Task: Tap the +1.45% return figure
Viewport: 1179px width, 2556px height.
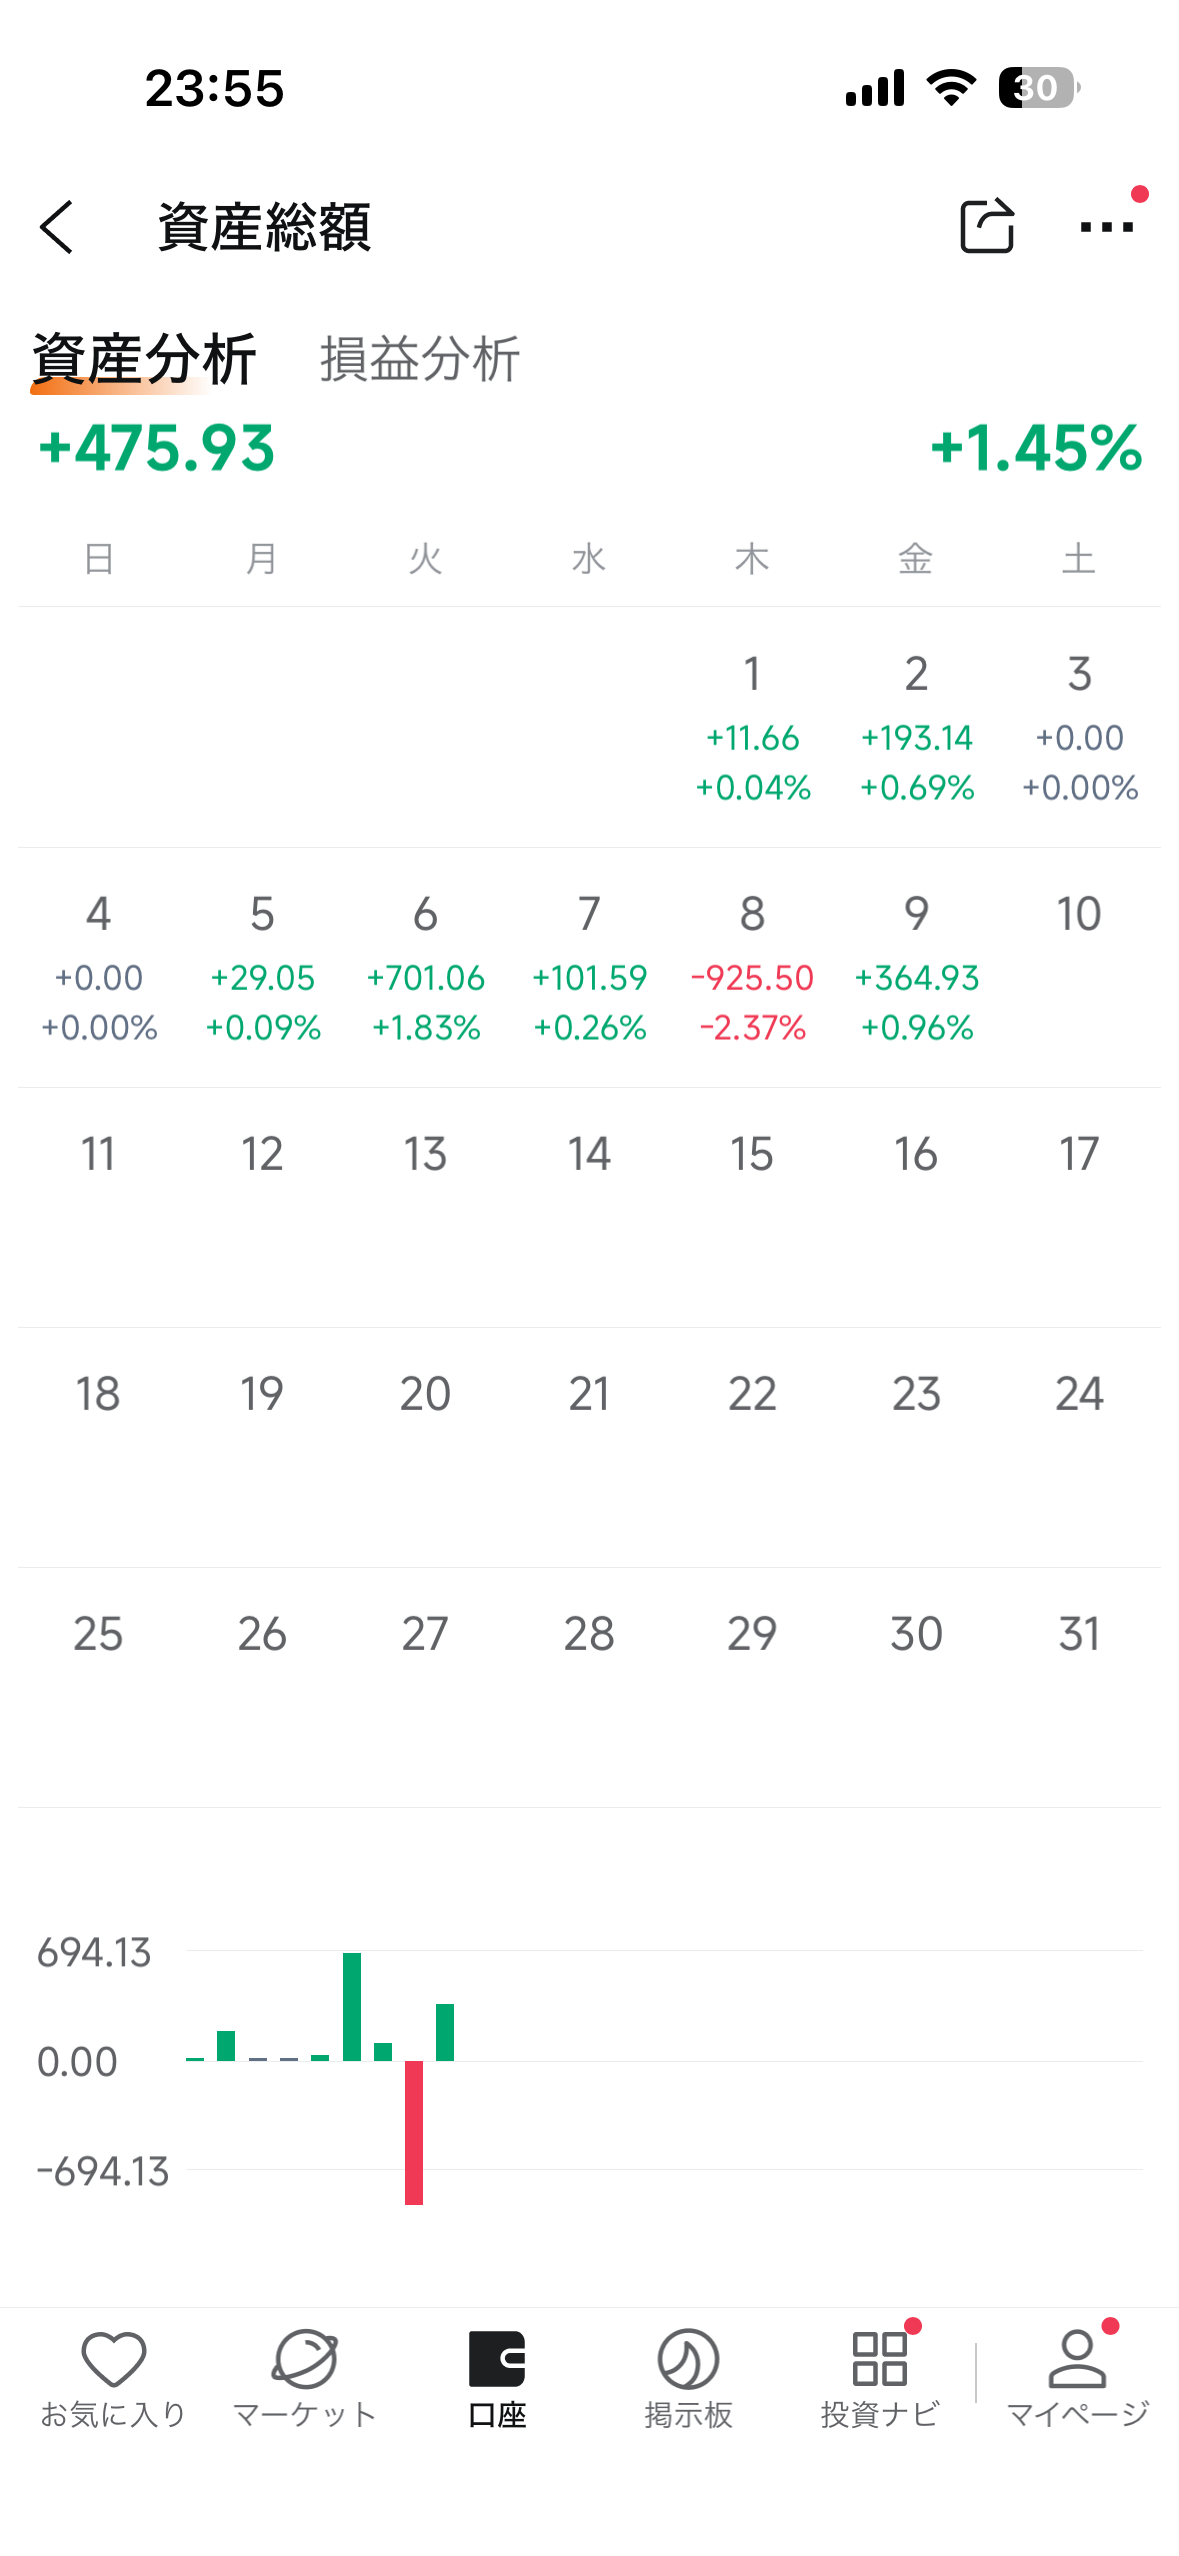Action: coord(1036,448)
